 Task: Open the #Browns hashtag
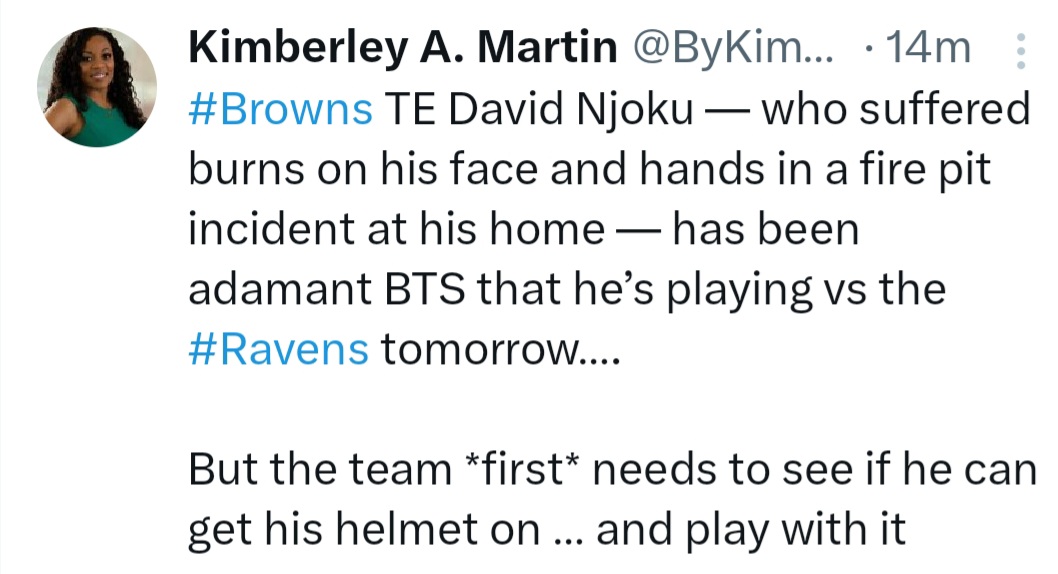pos(280,109)
